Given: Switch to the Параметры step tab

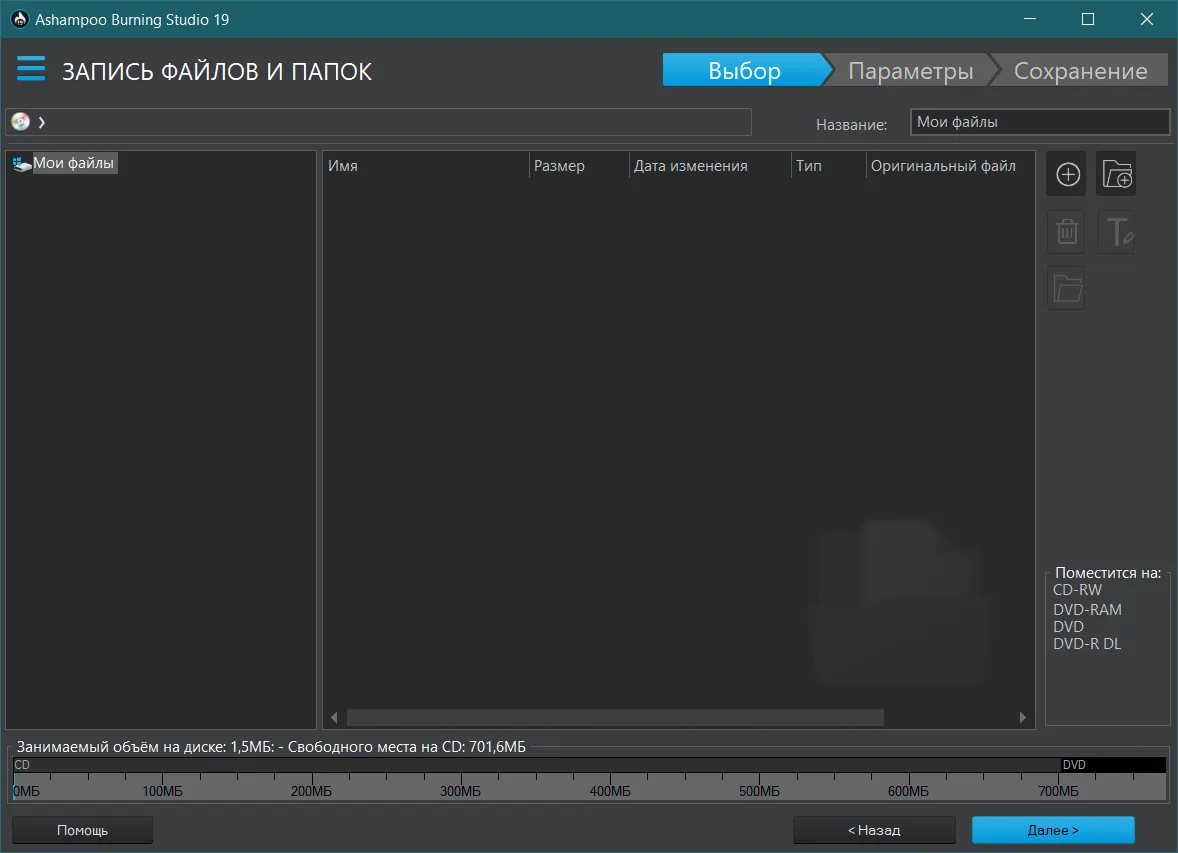Looking at the screenshot, I should coord(910,70).
